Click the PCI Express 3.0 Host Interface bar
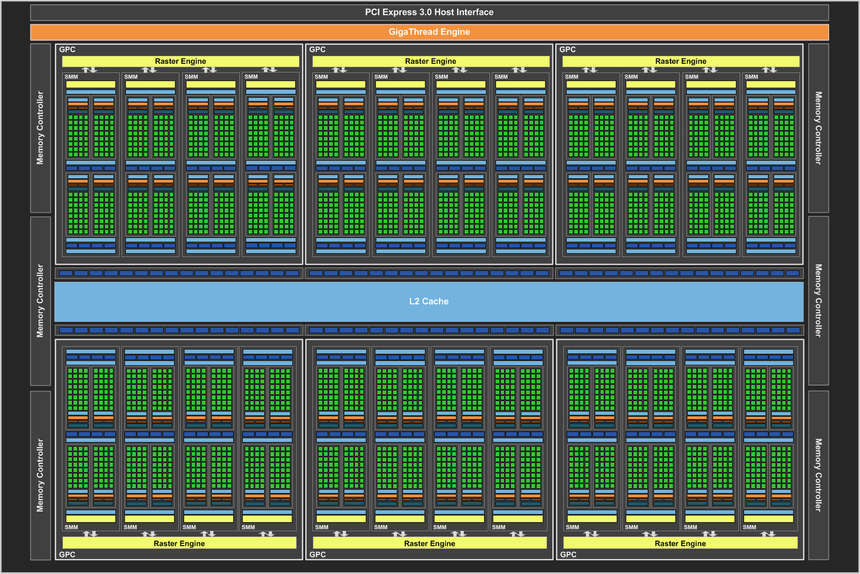The width and height of the screenshot is (860, 574). (429, 12)
